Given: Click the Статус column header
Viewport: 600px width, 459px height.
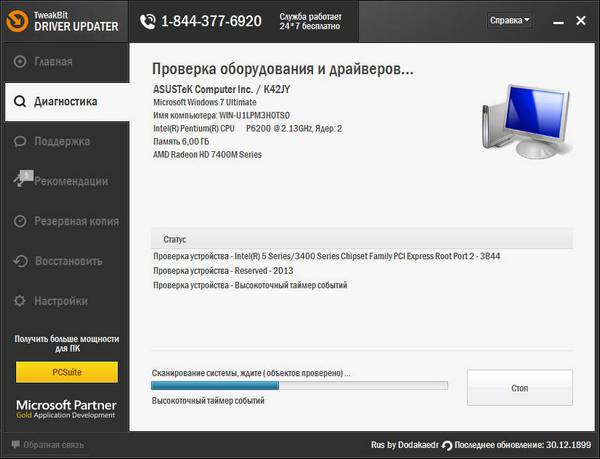Looking at the screenshot, I should tap(174, 240).
